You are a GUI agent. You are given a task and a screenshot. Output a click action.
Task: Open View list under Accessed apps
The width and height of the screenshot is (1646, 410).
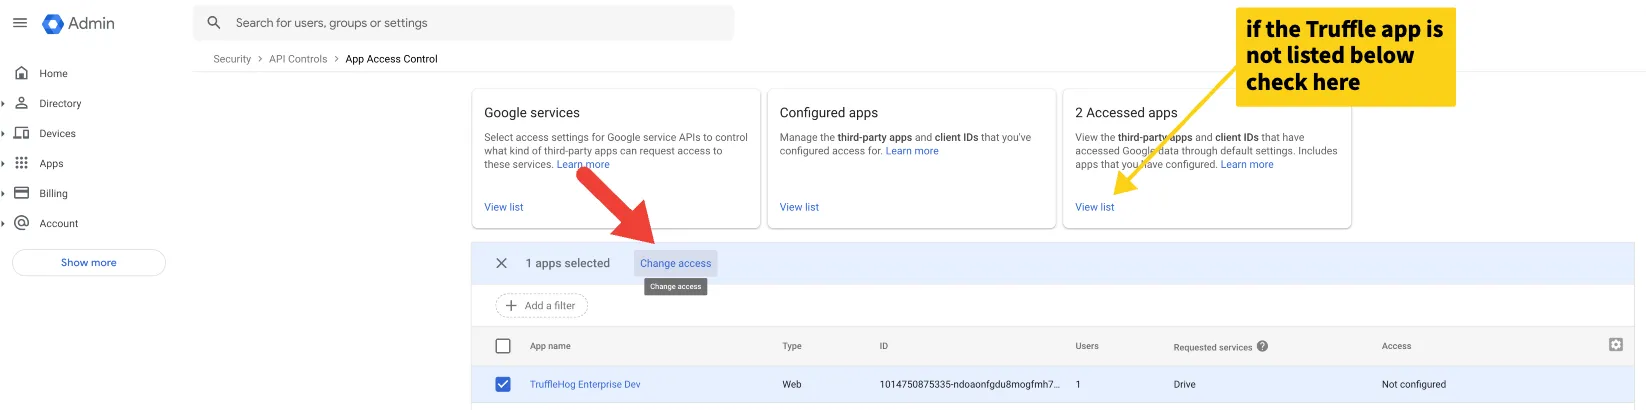pyautogui.click(x=1094, y=207)
